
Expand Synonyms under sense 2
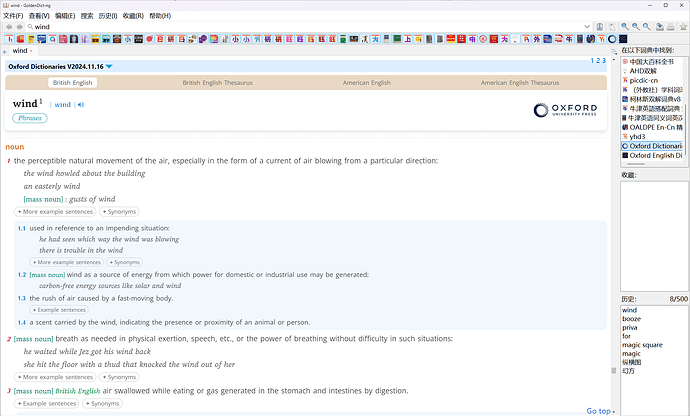tap(119, 377)
